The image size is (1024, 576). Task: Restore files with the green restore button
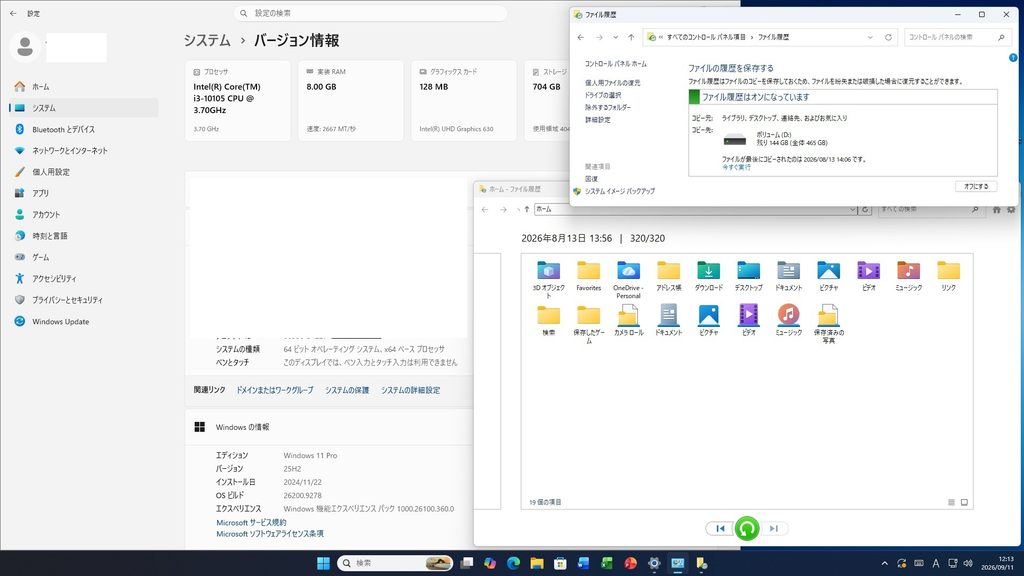[746, 528]
